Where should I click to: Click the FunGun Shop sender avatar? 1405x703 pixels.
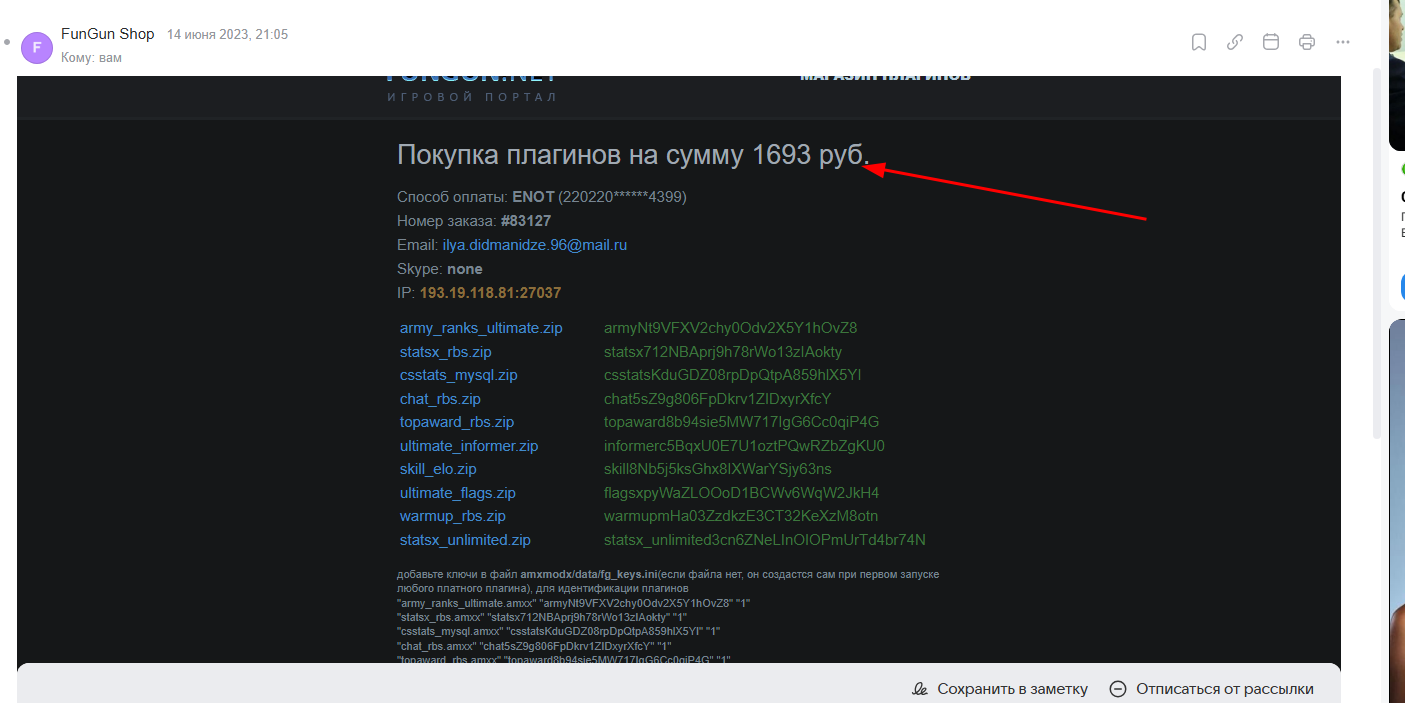coord(36,47)
